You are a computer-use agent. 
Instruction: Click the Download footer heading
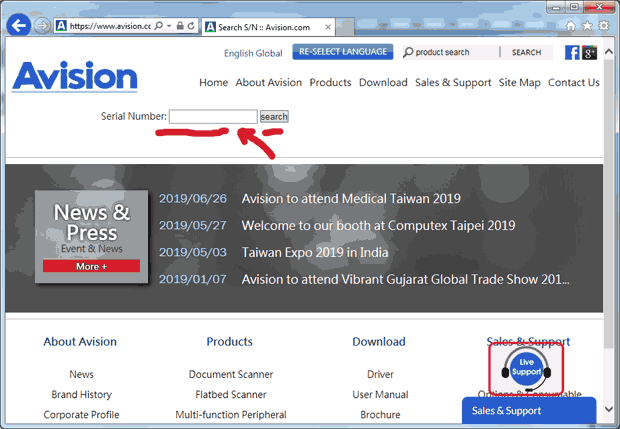(x=379, y=342)
